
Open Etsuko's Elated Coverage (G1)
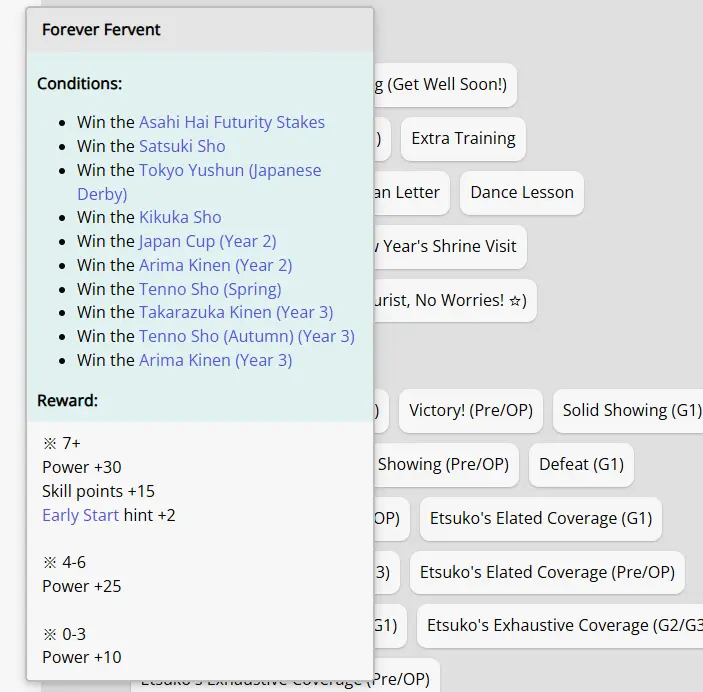540,519
